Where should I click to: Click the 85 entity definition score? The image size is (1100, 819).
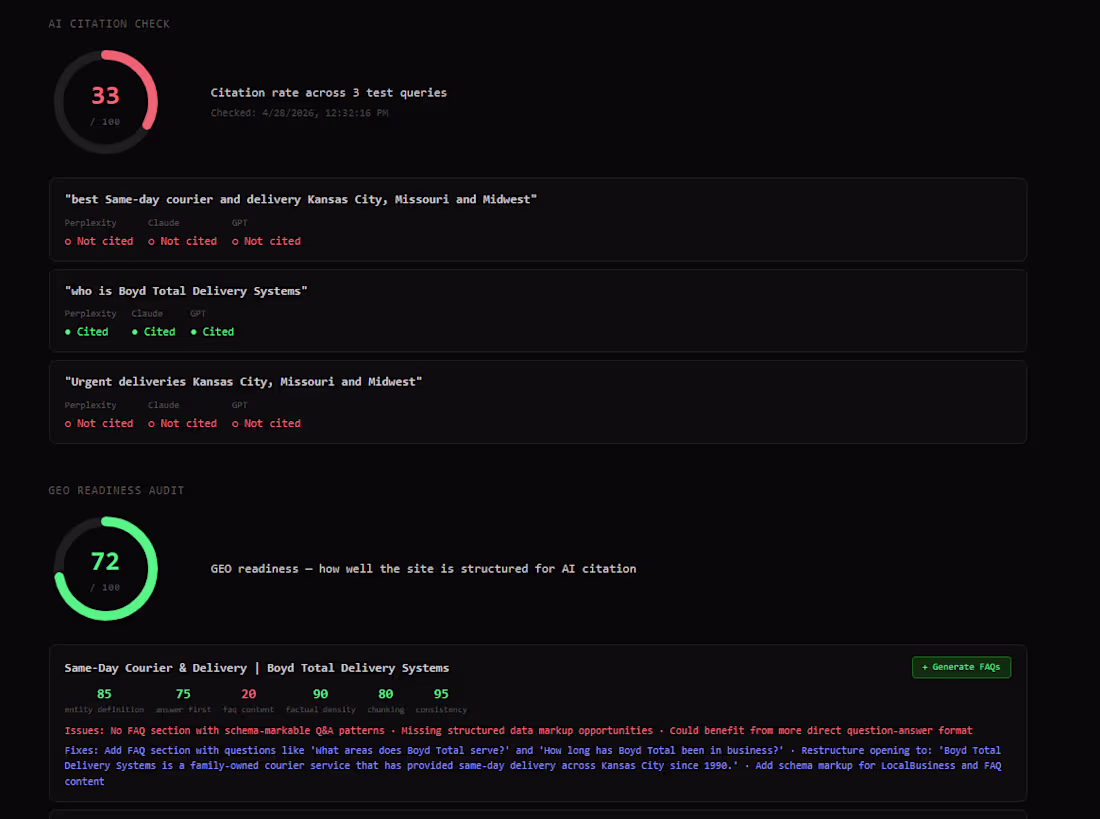coord(104,694)
